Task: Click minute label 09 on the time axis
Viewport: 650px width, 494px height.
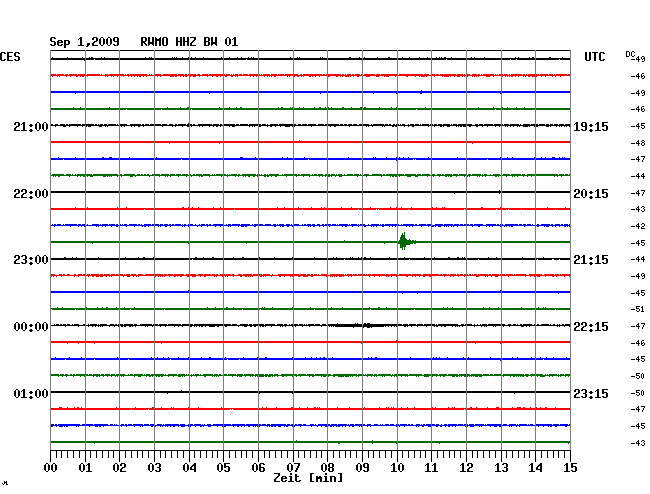Action: click(x=362, y=468)
